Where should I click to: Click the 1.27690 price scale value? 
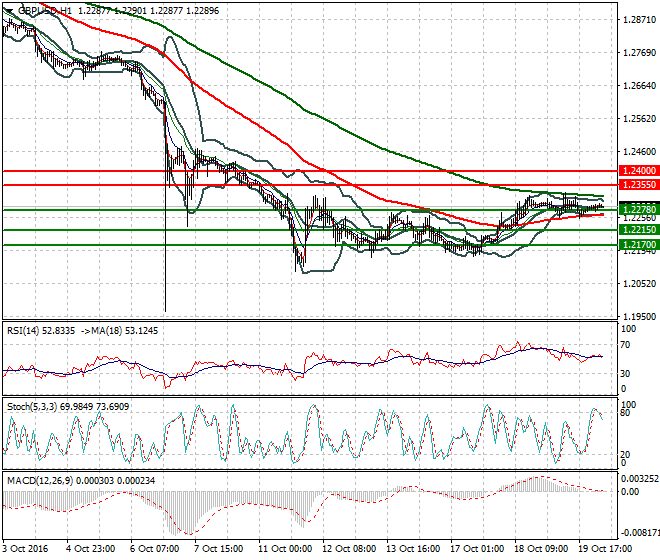(x=639, y=53)
